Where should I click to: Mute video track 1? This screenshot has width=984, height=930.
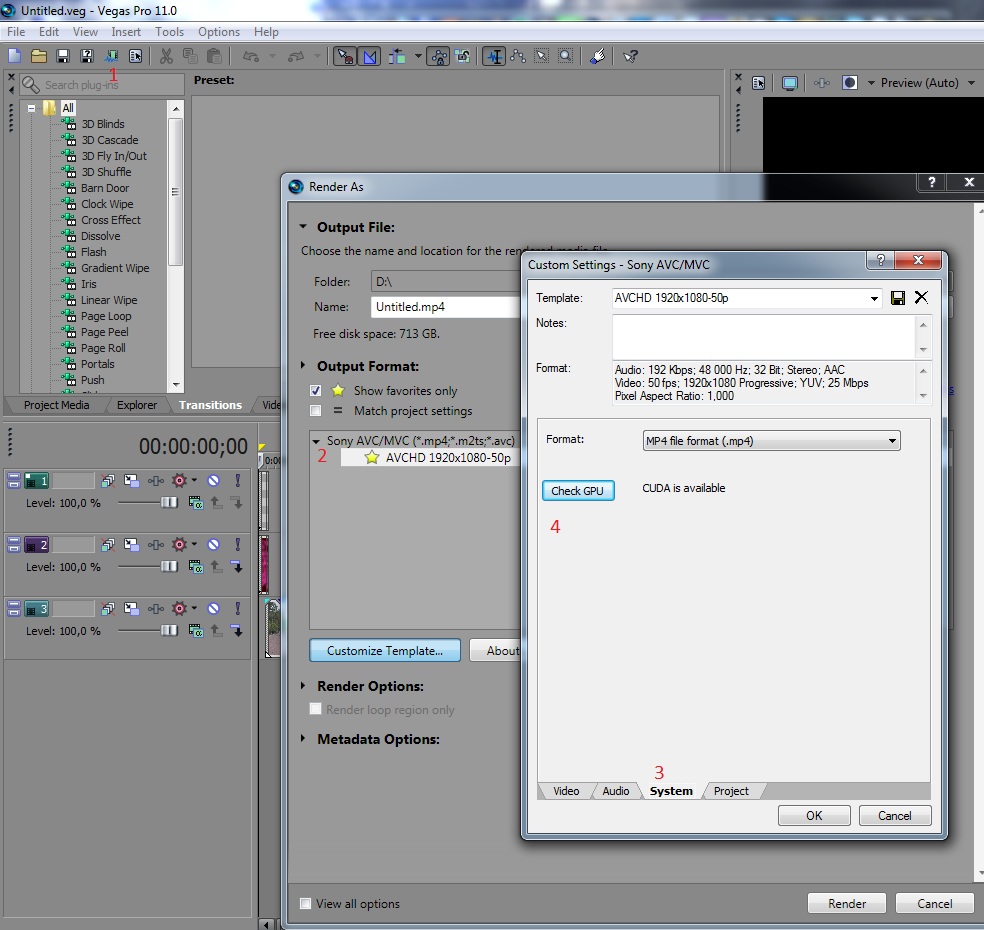(x=213, y=481)
